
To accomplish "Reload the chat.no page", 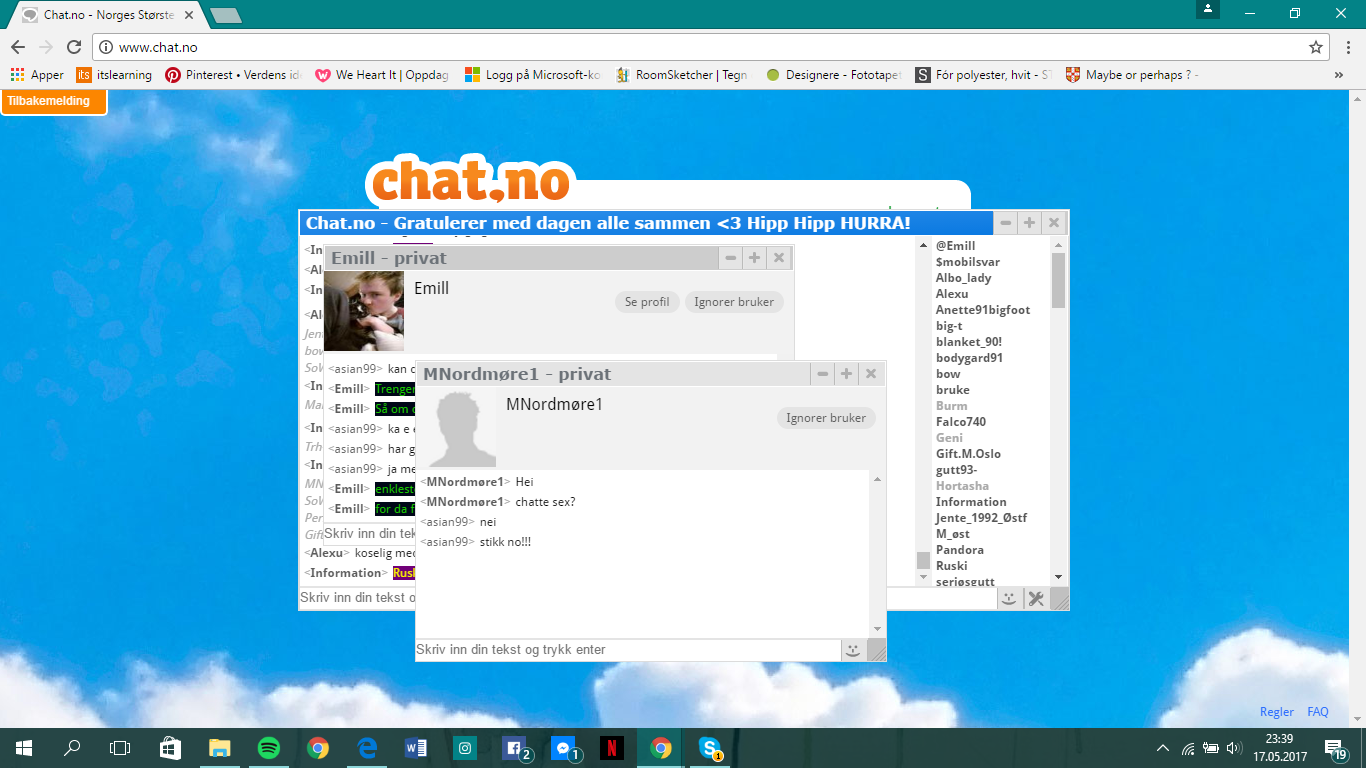I will click(74, 47).
